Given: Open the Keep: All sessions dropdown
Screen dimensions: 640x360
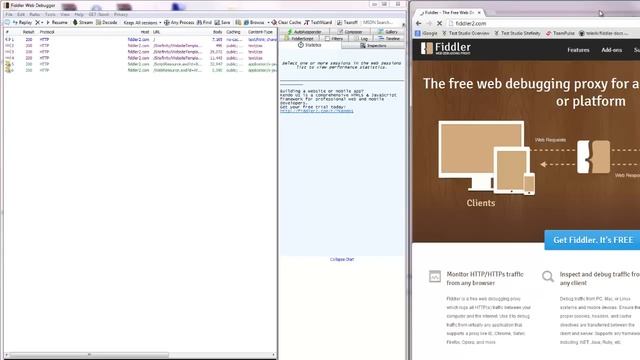Looking at the screenshot, I should click(x=142, y=22).
